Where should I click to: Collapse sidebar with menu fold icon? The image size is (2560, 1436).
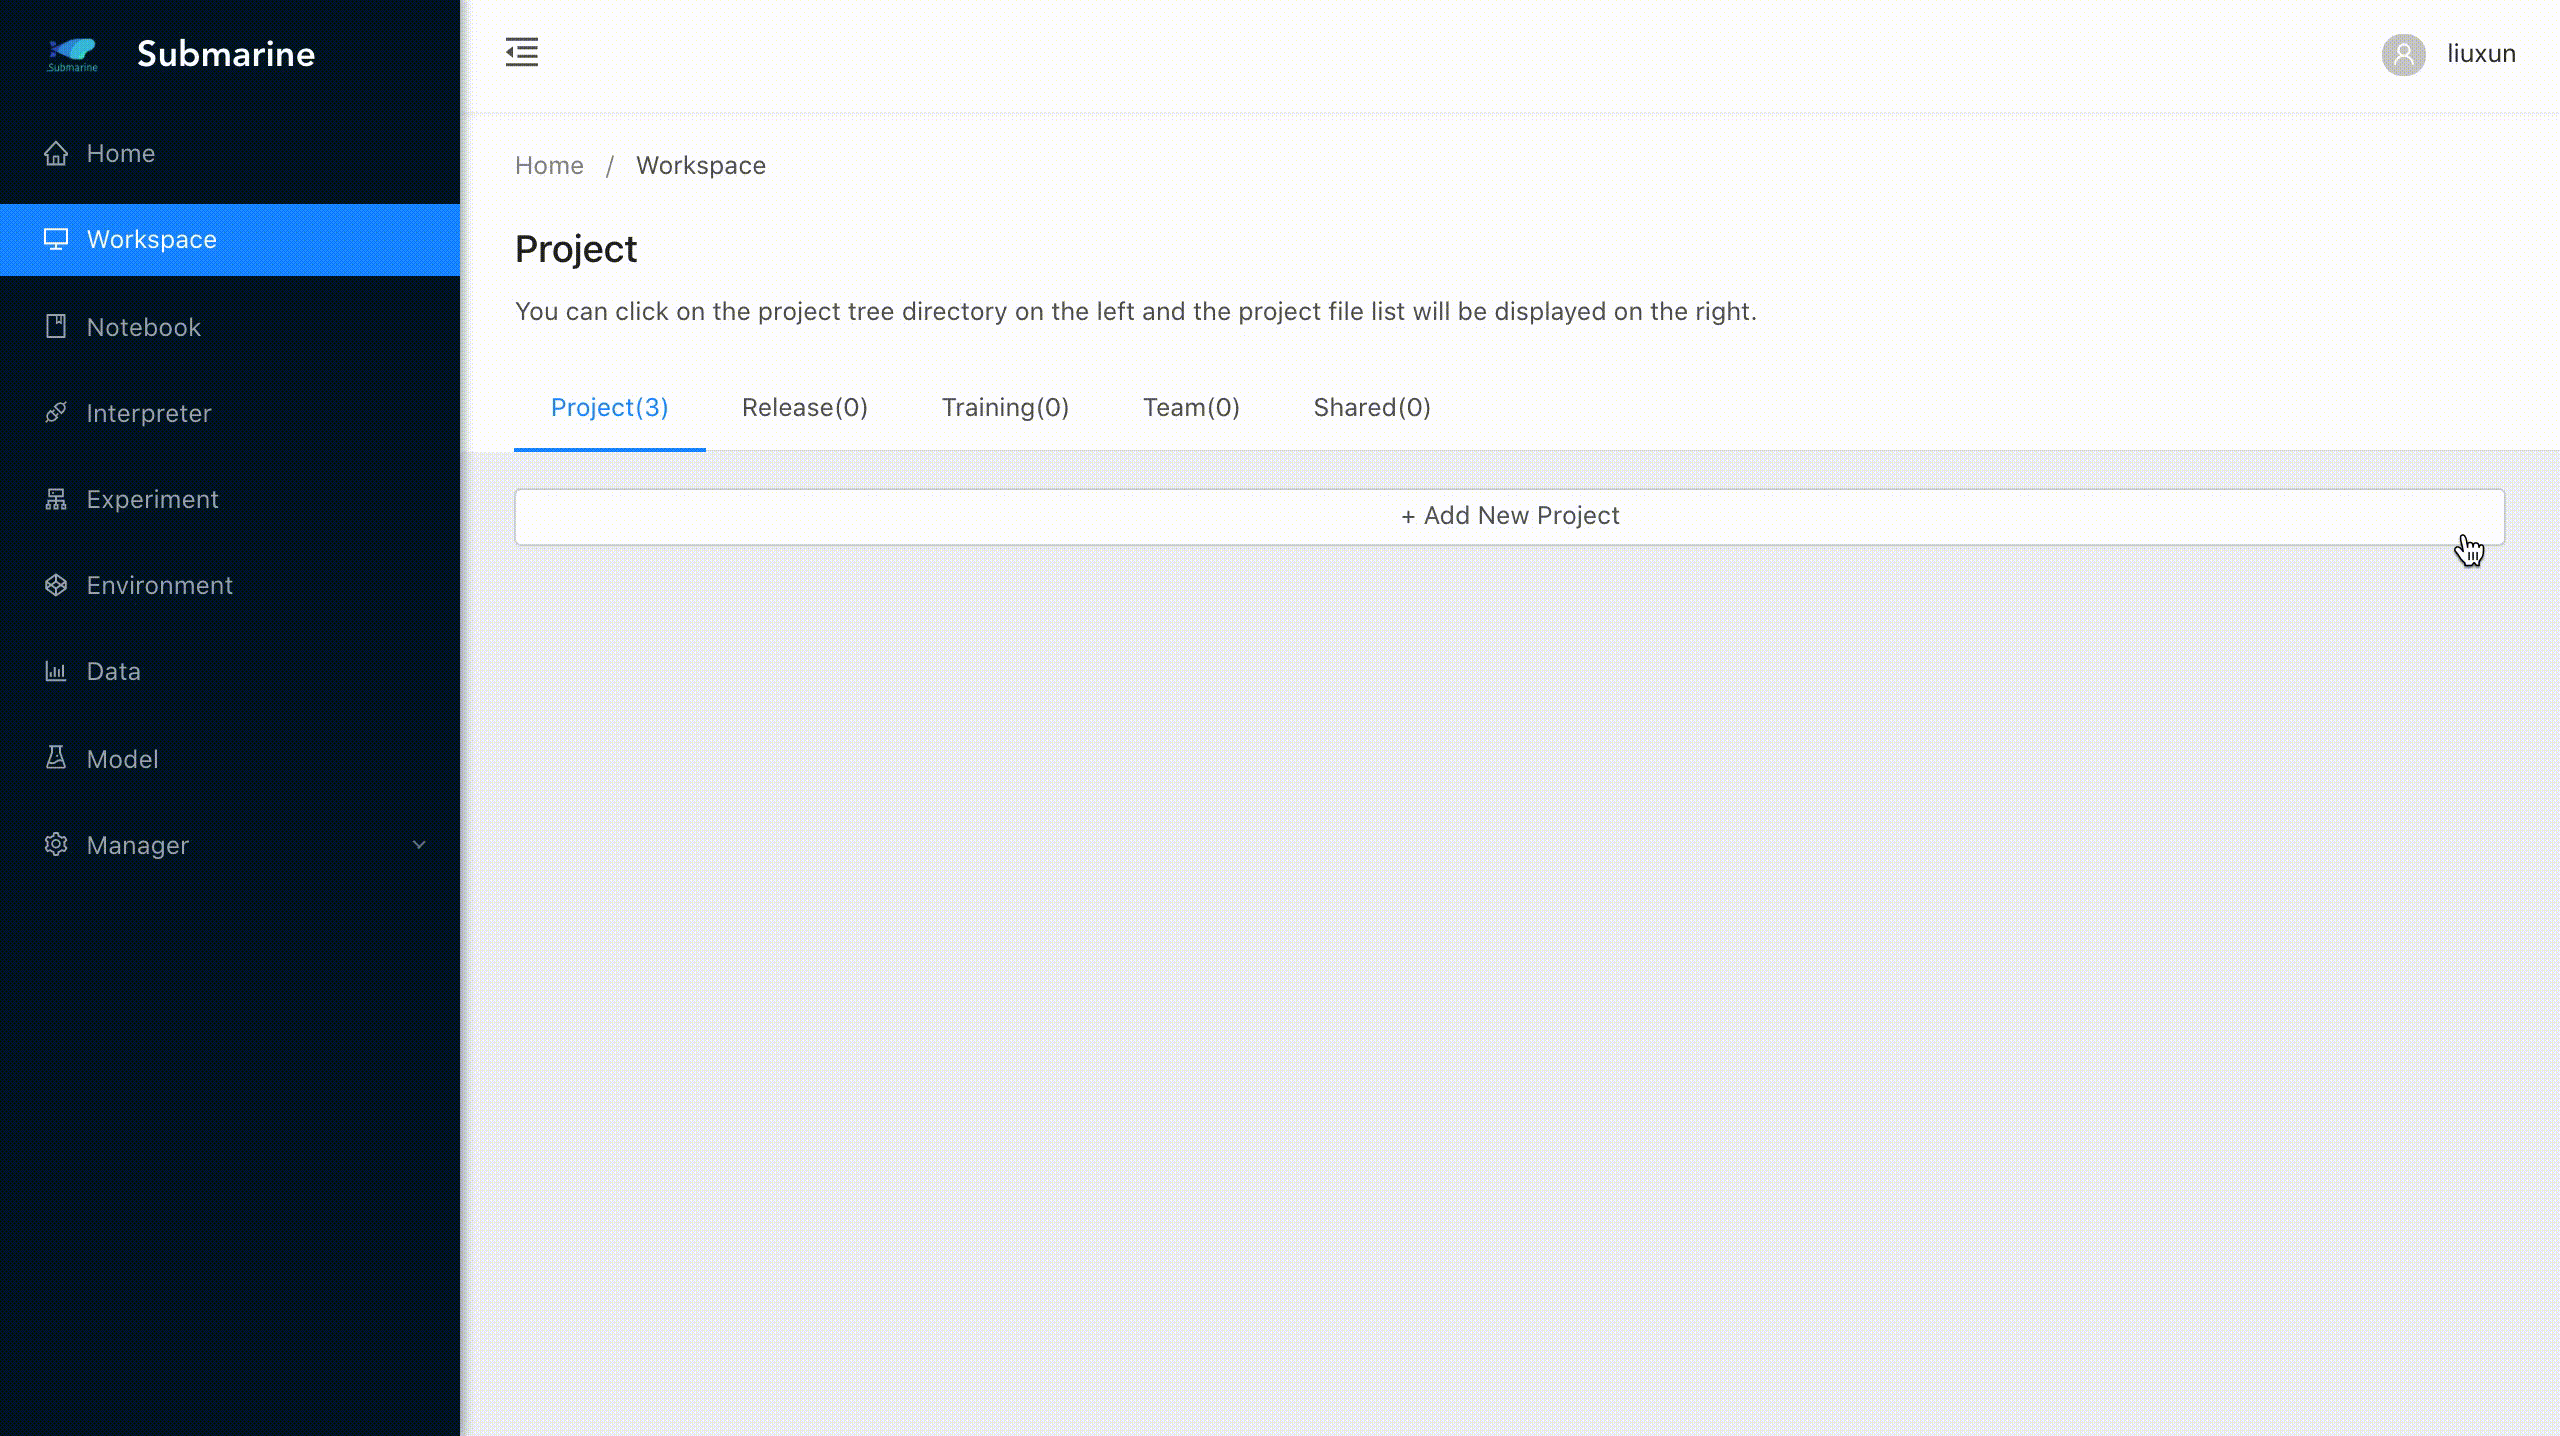[x=521, y=52]
